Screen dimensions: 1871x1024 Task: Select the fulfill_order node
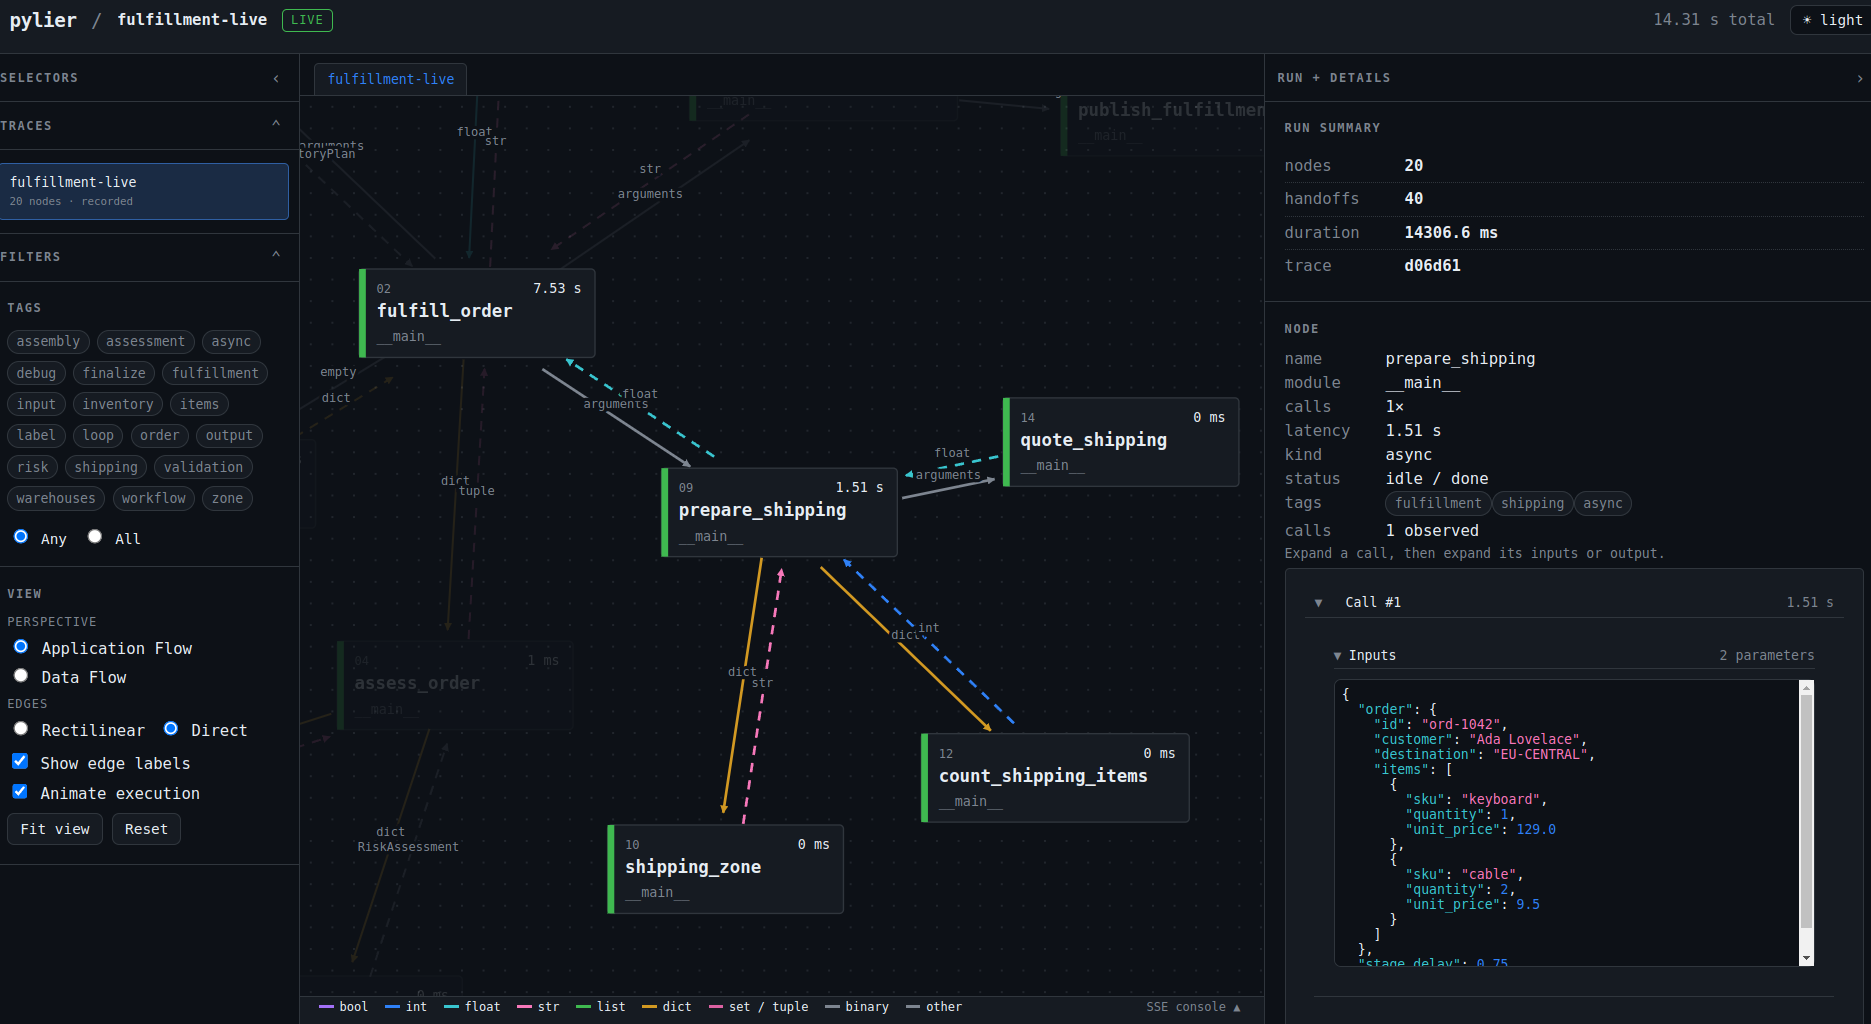pos(477,313)
